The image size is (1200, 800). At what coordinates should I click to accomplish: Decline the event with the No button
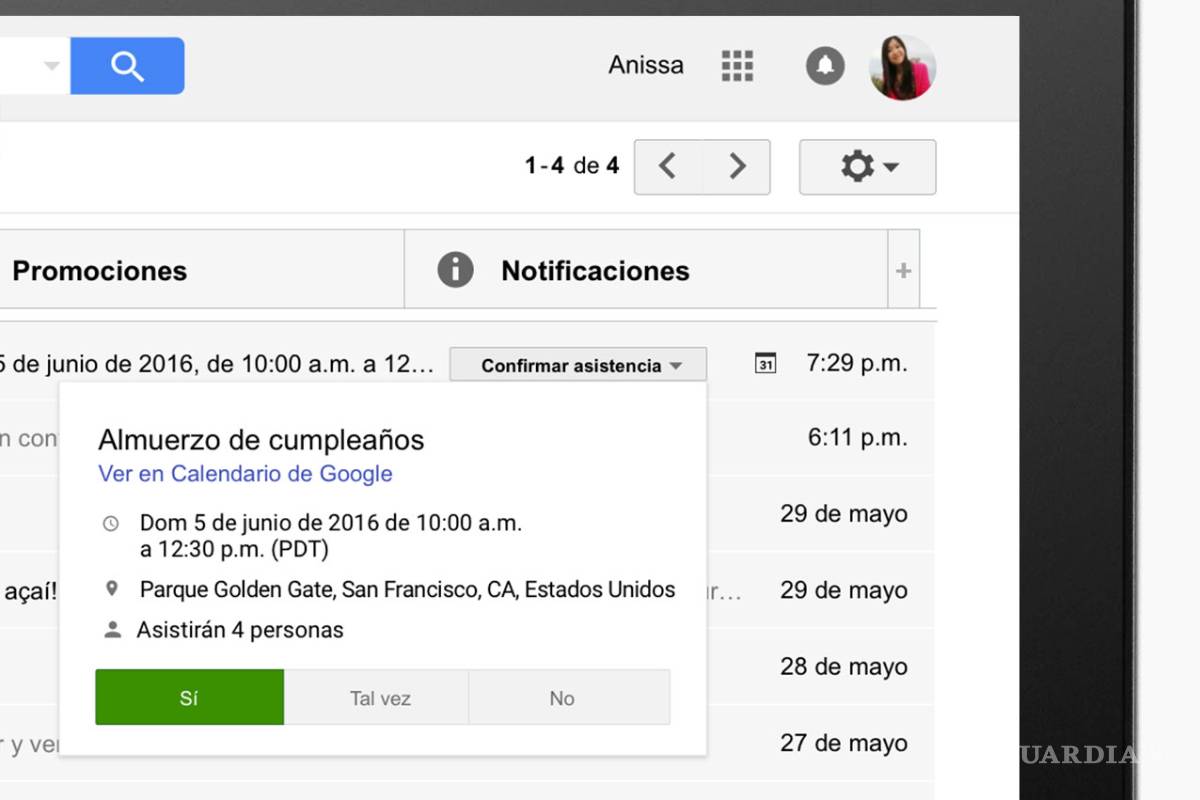click(x=562, y=697)
